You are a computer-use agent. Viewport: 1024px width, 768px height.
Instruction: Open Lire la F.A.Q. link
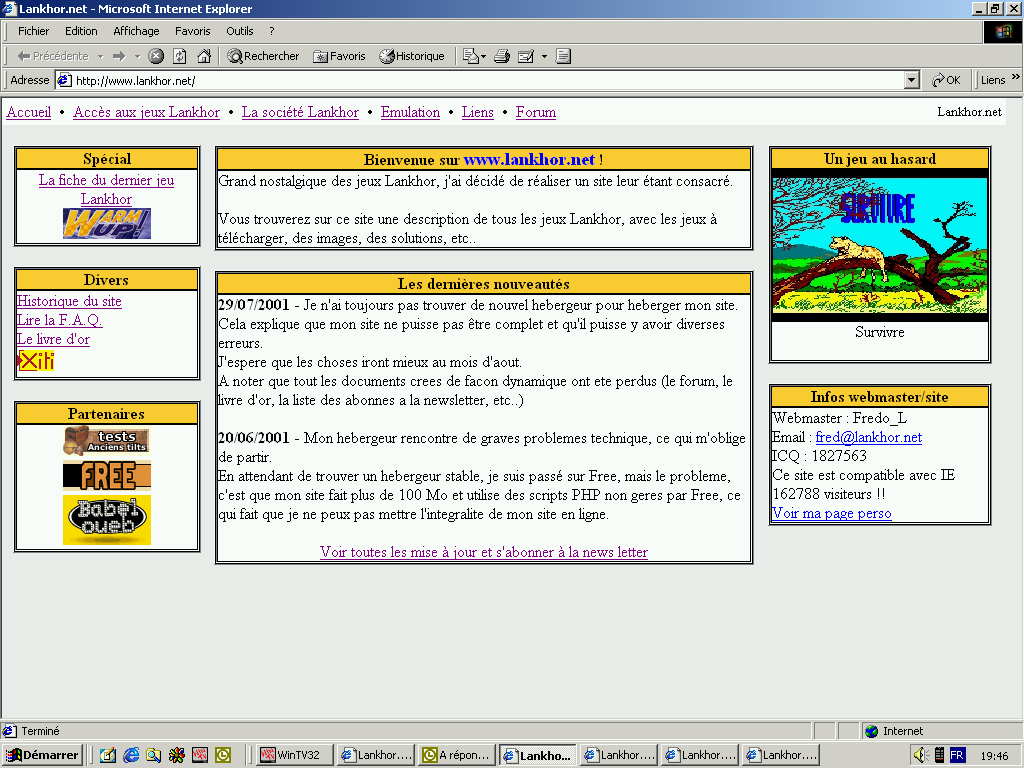pos(59,320)
